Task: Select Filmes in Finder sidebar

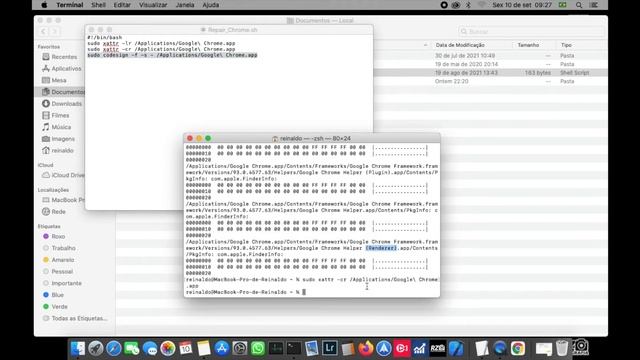Action: (56, 115)
